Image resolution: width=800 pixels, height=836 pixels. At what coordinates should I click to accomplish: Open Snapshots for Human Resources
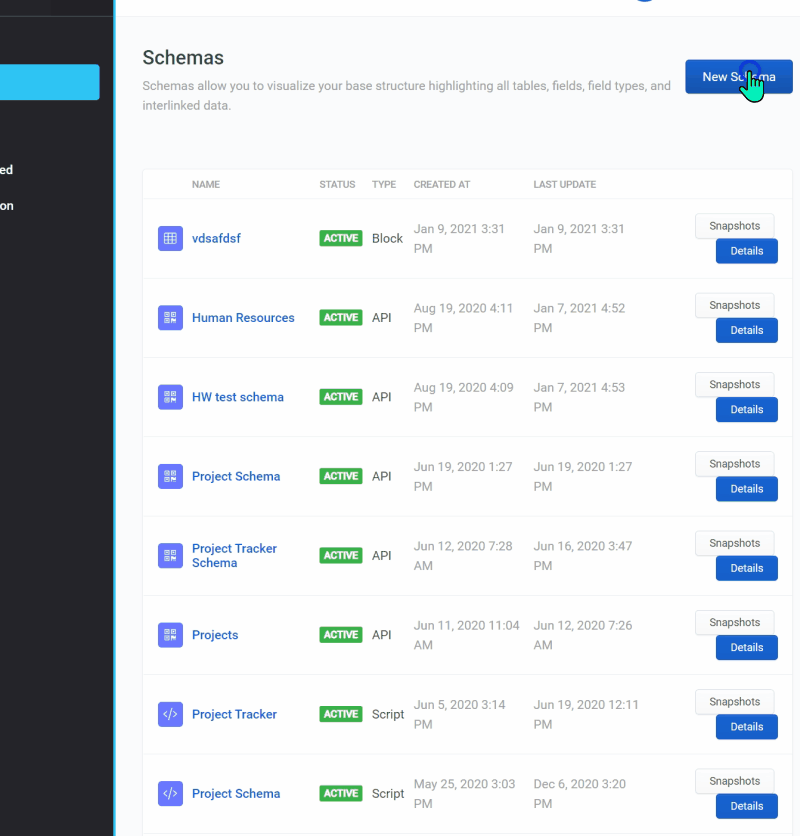point(734,305)
